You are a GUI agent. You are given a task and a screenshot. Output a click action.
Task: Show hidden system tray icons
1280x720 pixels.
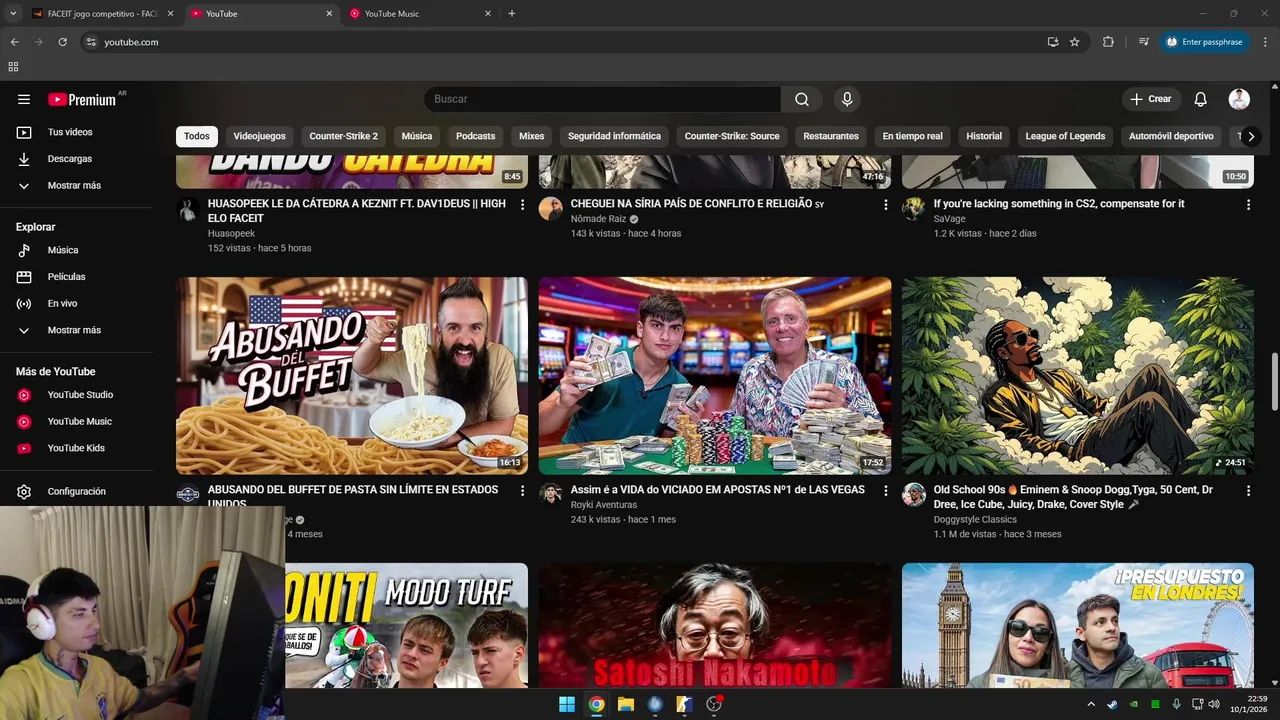(1091, 704)
